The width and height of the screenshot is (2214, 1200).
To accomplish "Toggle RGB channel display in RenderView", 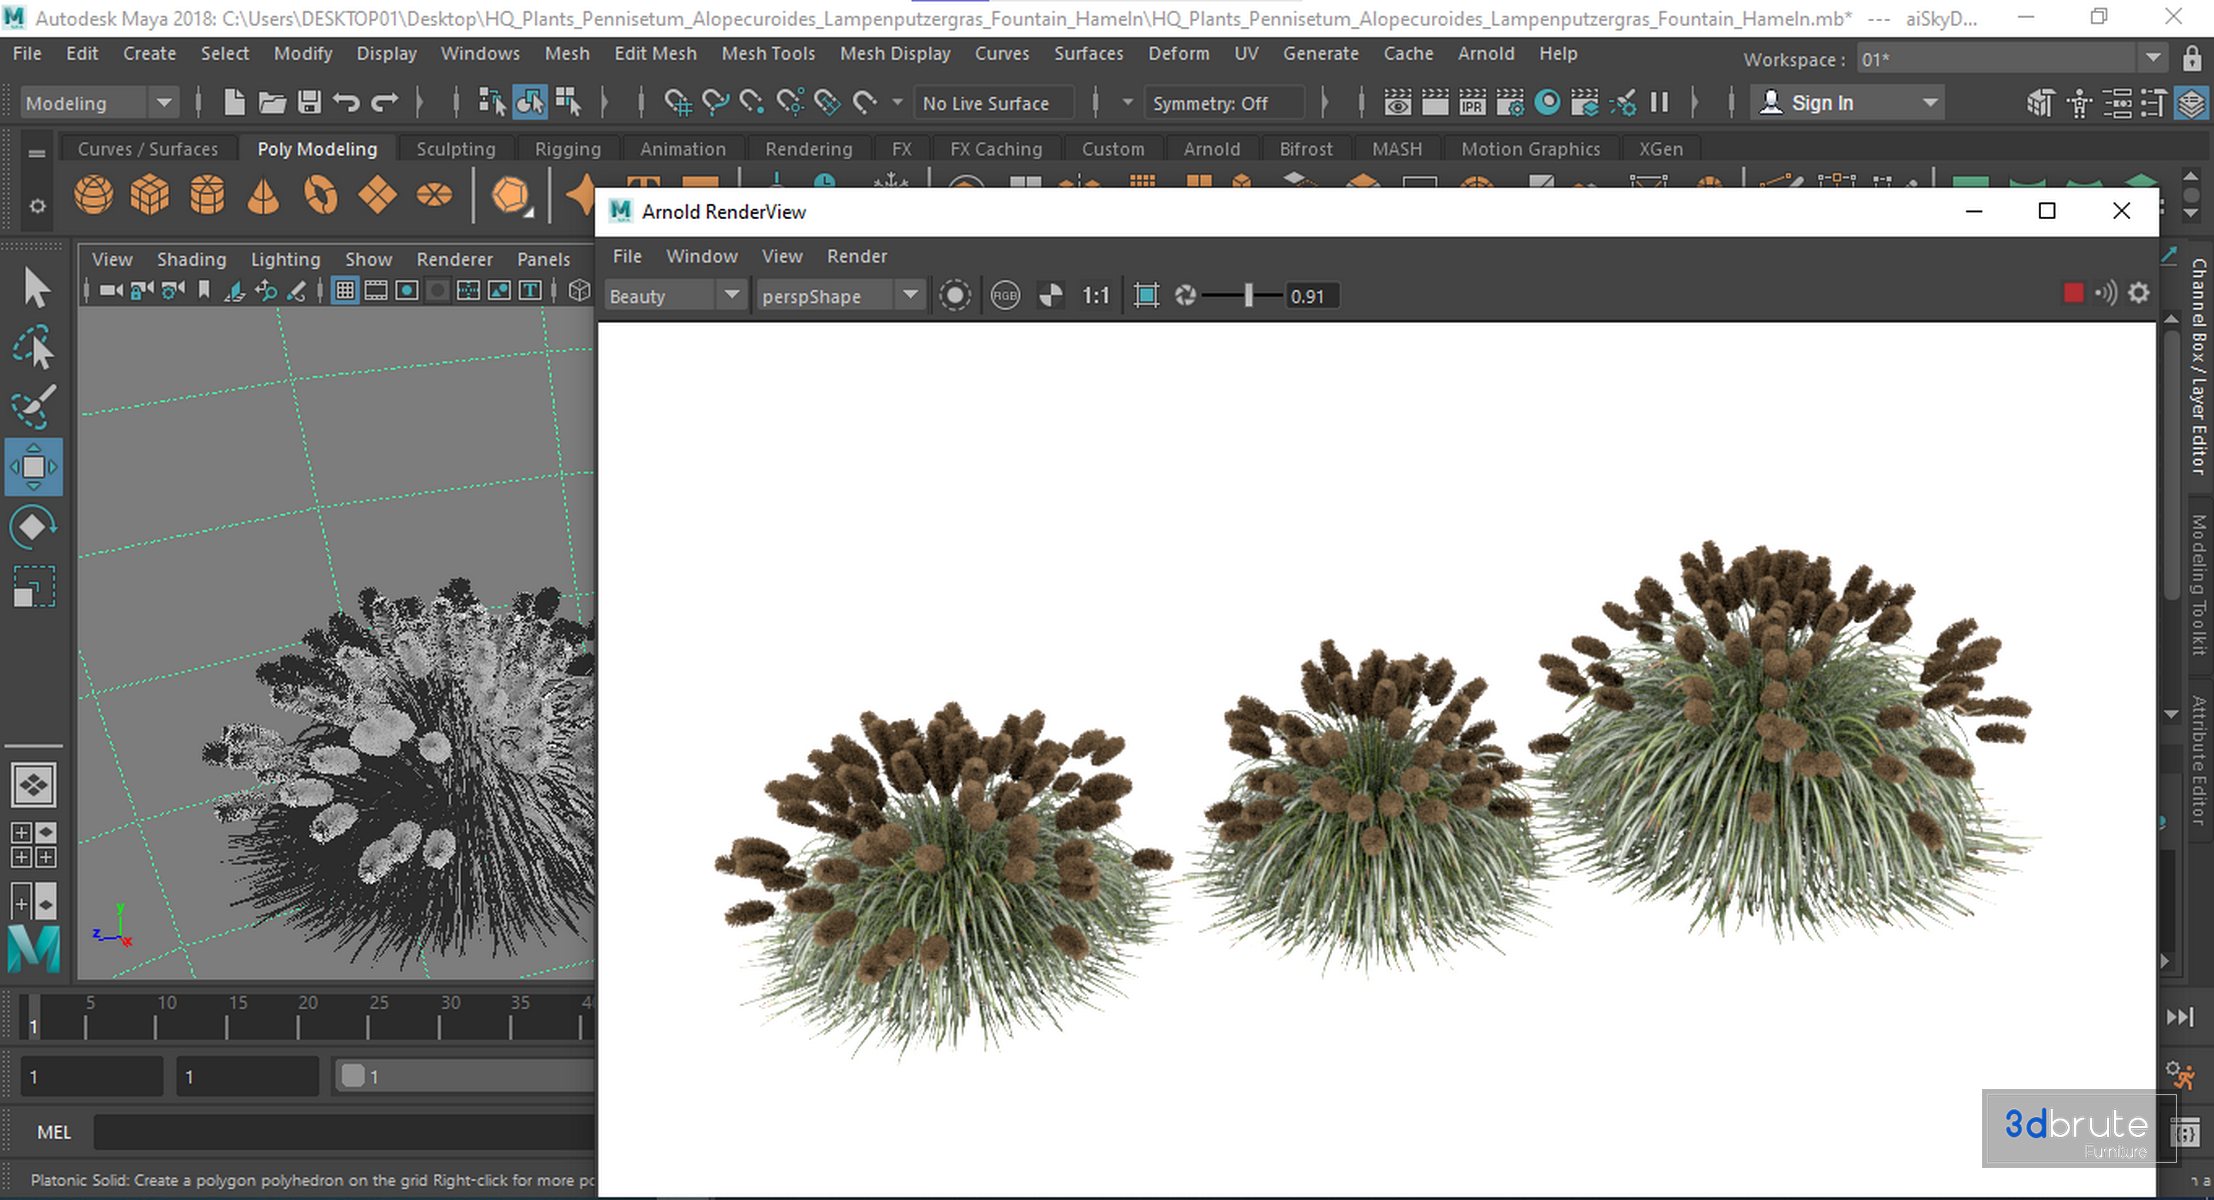I will (x=1004, y=296).
